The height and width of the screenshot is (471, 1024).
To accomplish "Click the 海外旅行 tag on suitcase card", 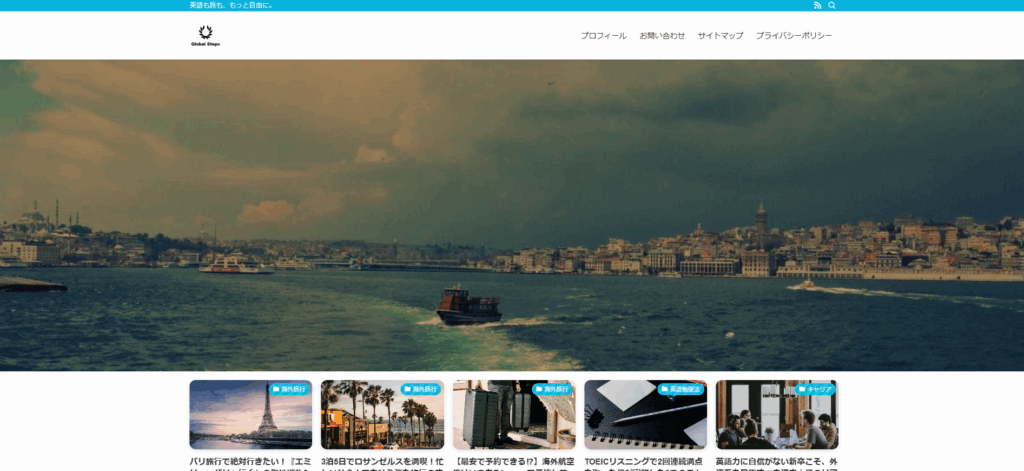I will coord(553,389).
